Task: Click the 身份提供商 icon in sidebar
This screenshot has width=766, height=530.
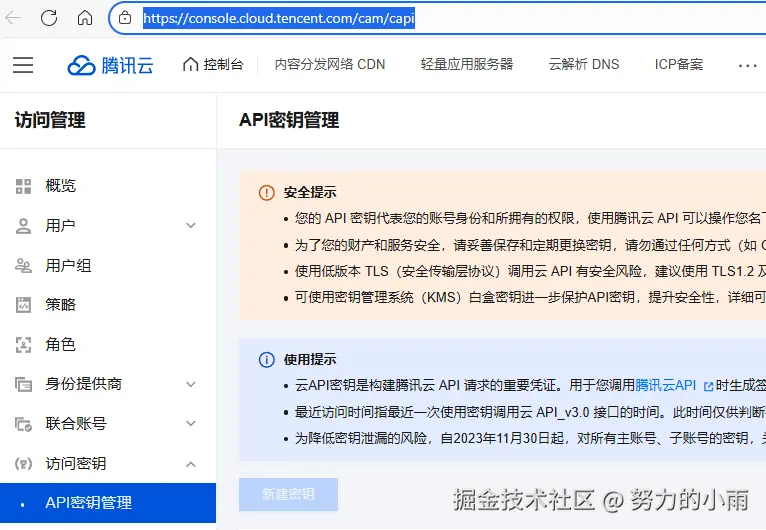Action: coord(23,384)
